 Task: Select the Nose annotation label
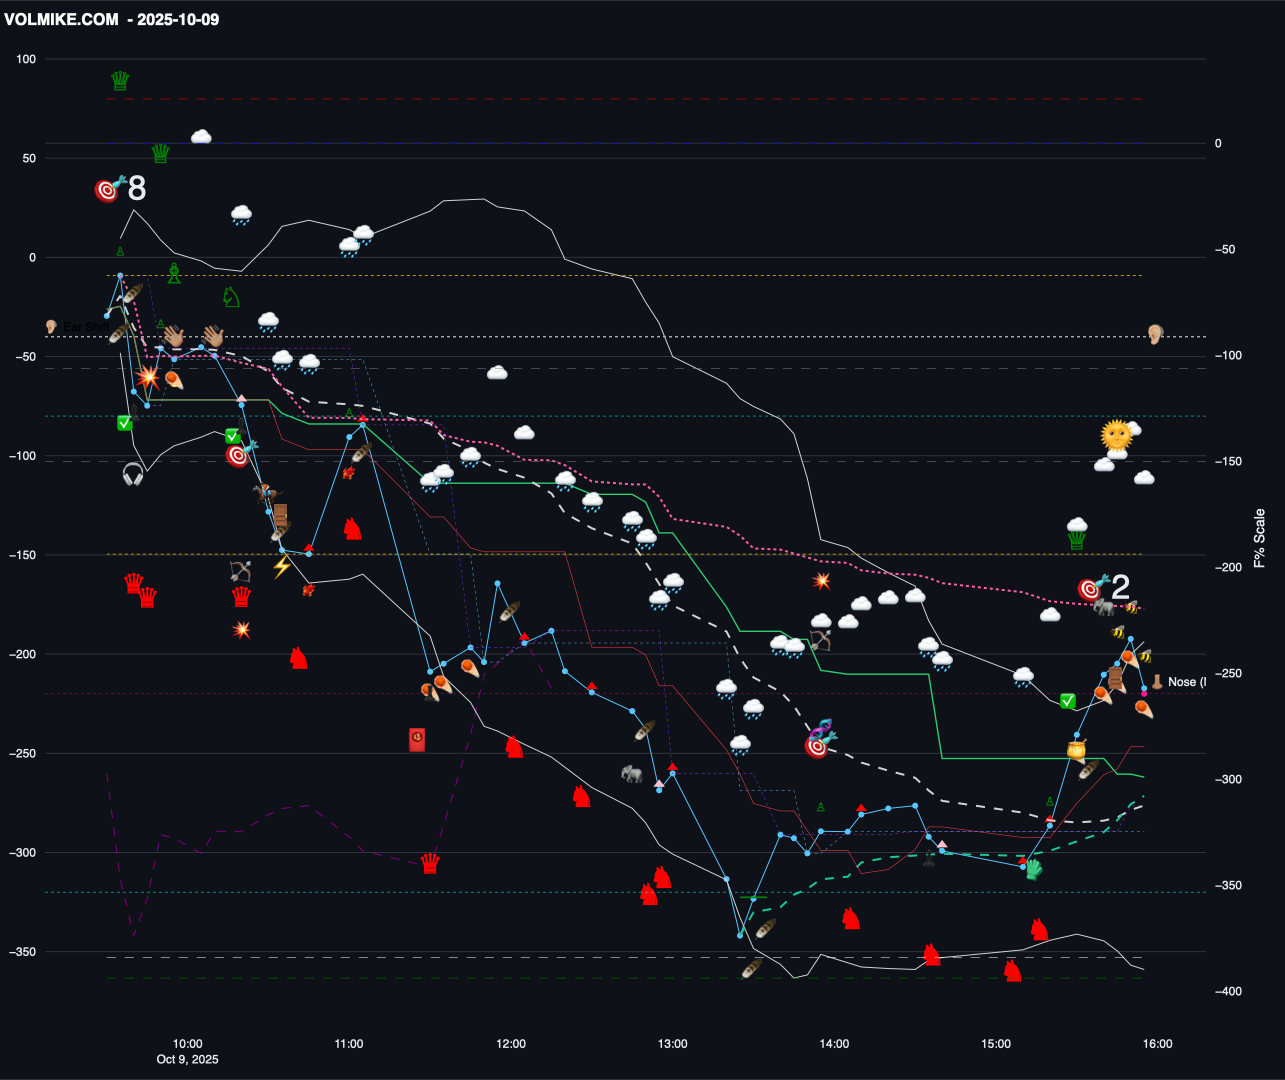coord(1186,682)
